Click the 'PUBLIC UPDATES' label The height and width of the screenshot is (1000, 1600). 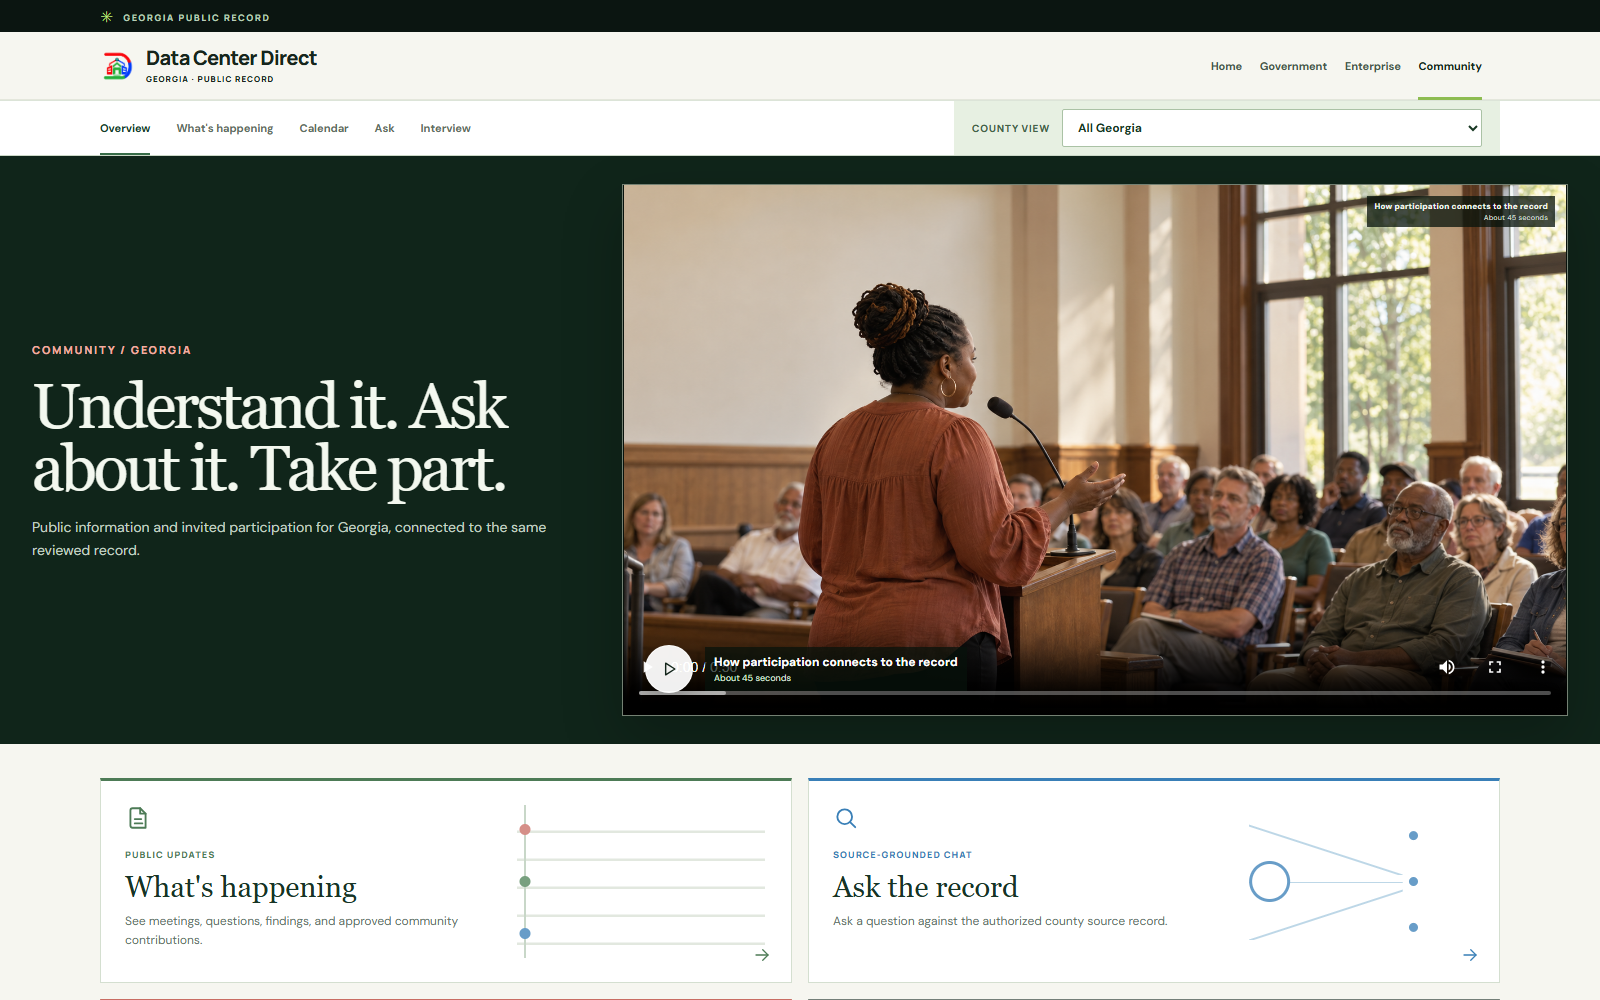click(170, 855)
